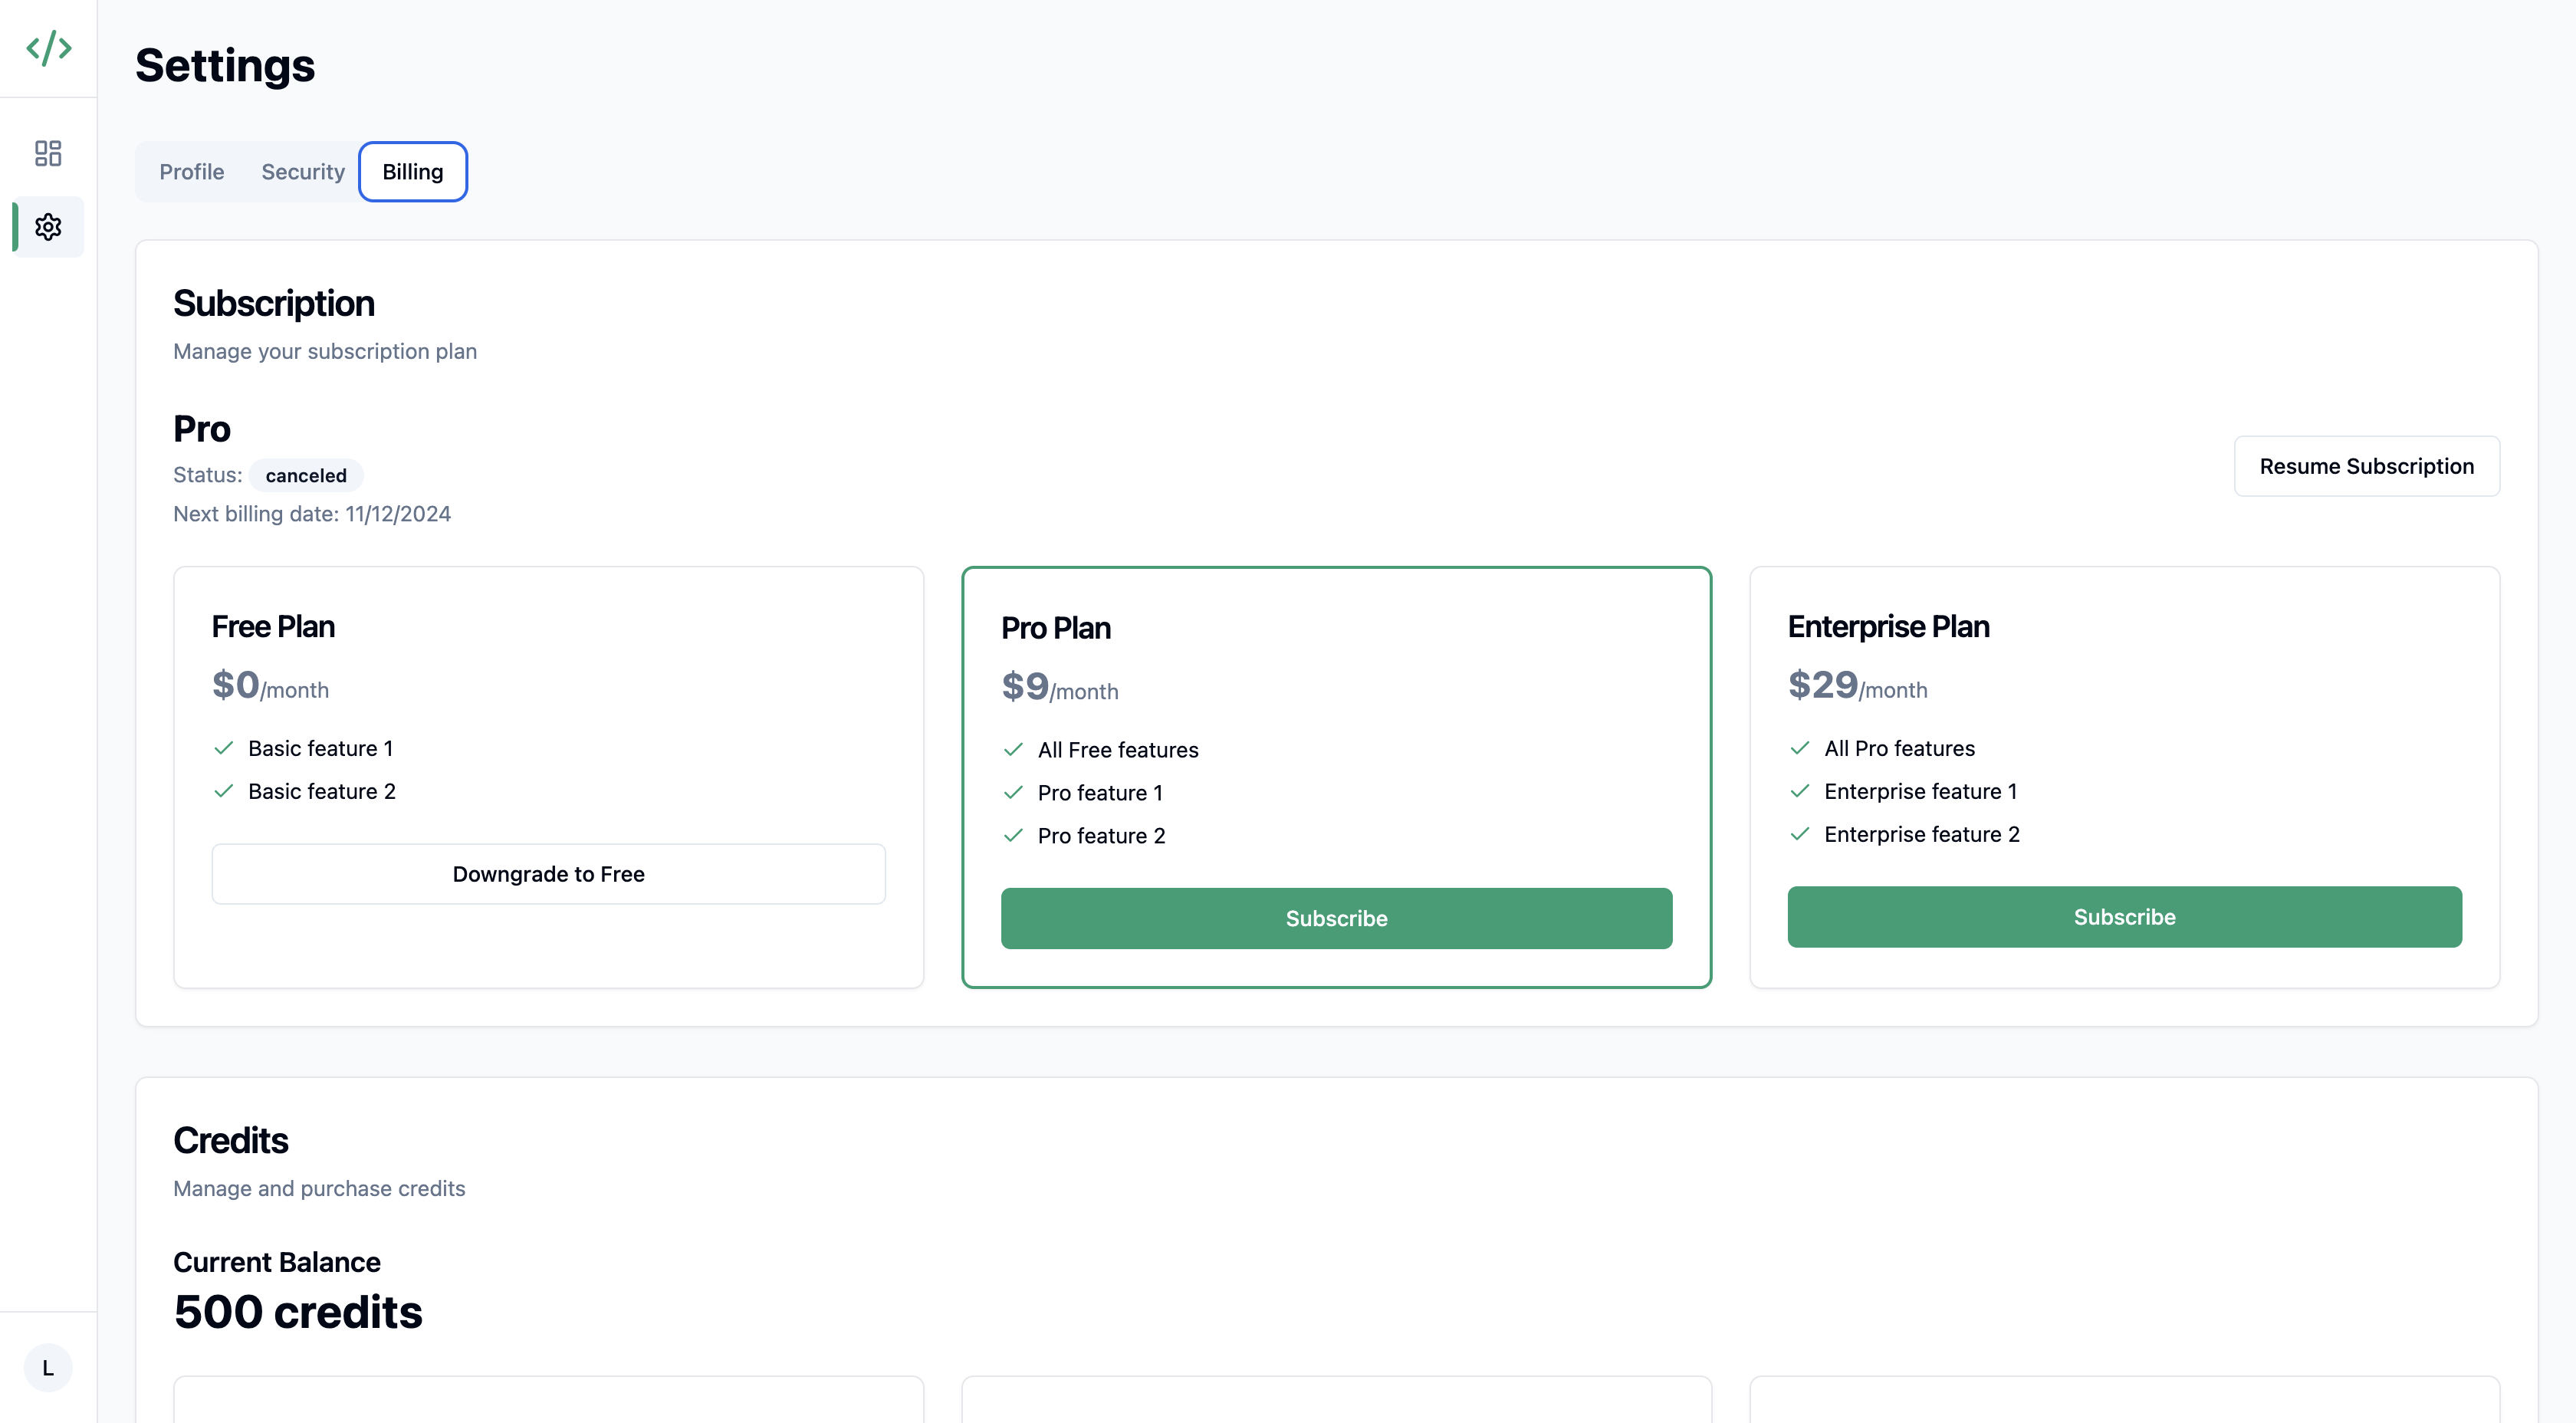This screenshot has width=2576, height=1423.
Task: Click the Basic feature 2 checkmark icon
Action: 224,791
